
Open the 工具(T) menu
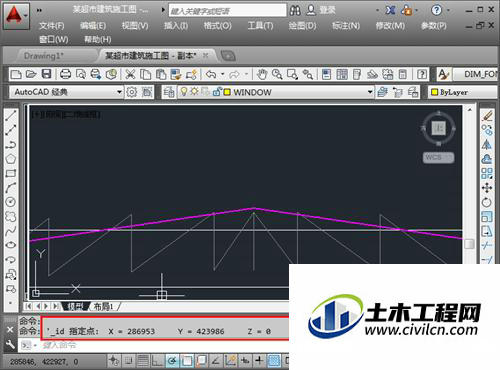[260, 26]
